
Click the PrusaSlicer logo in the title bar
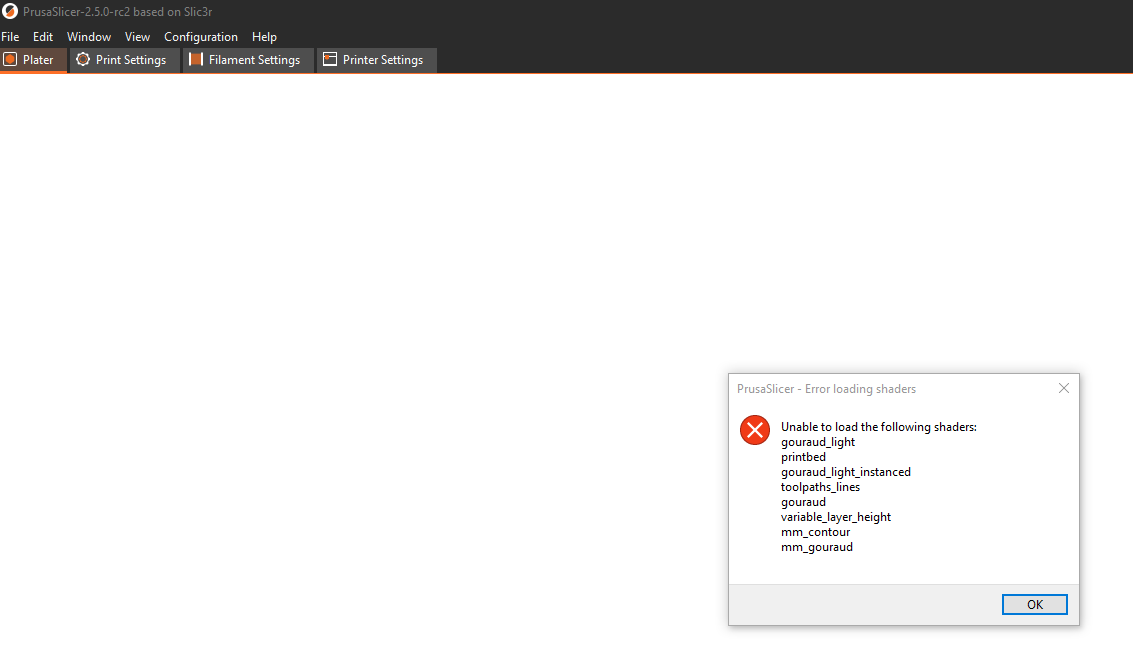[10, 11]
